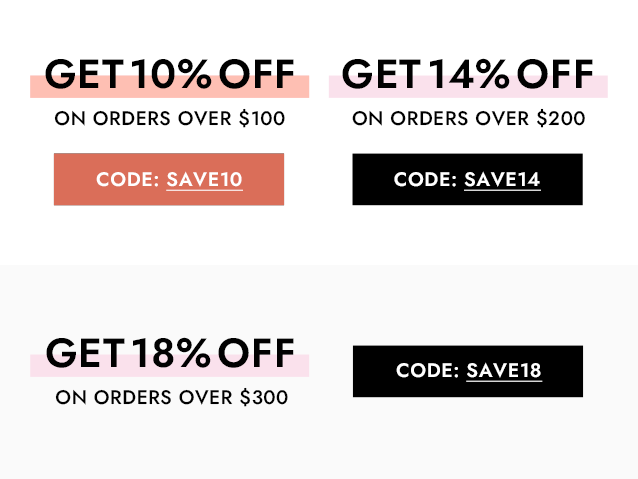Click the GET 10% OFF headline
This screenshot has width=638, height=479.
169,74
